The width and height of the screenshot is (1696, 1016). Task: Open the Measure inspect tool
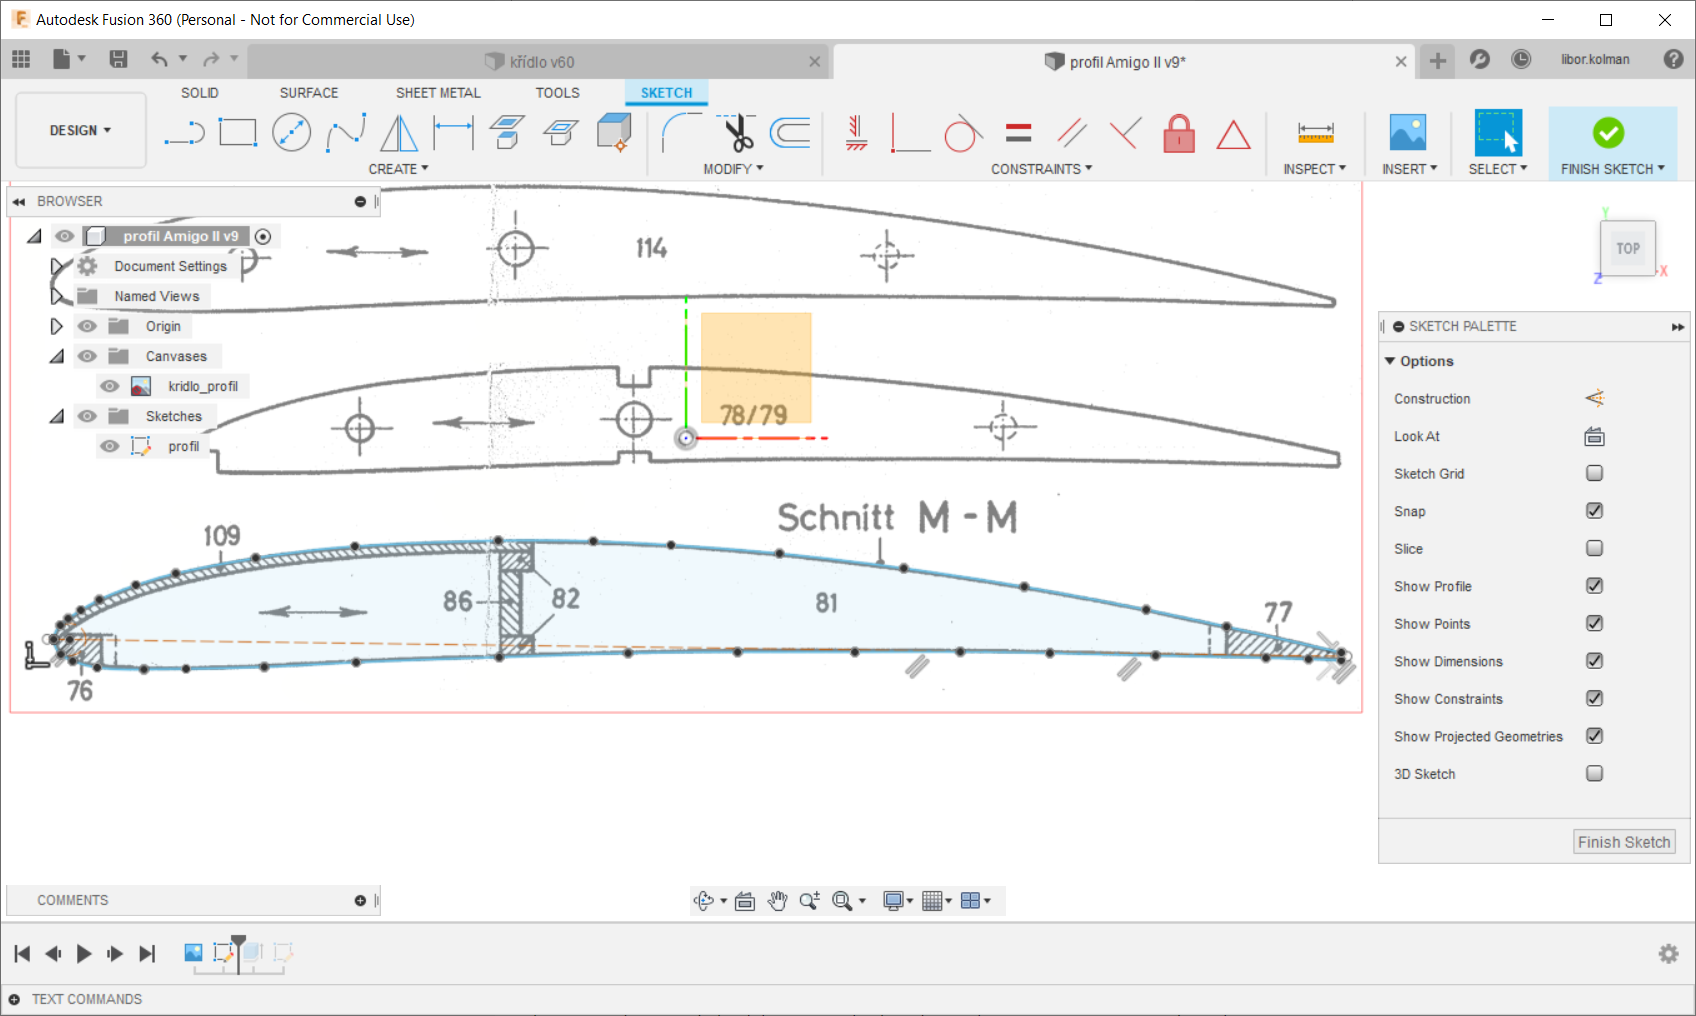pyautogui.click(x=1315, y=133)
